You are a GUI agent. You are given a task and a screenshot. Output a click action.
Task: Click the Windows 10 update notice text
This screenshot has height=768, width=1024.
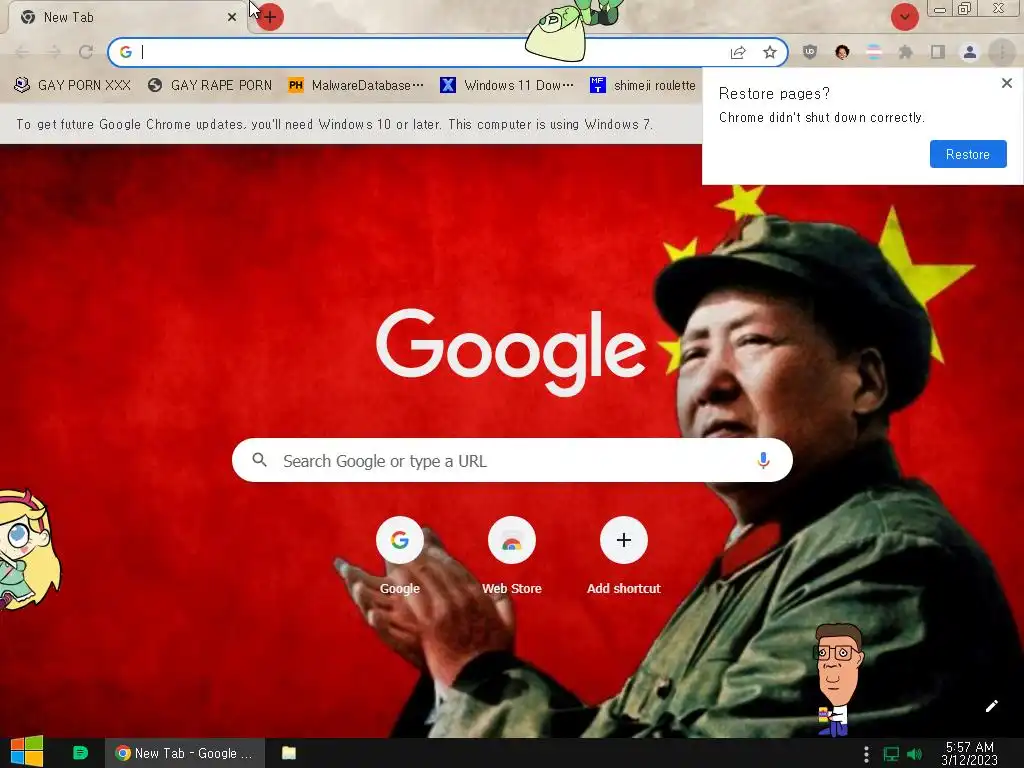pos(334,124)
